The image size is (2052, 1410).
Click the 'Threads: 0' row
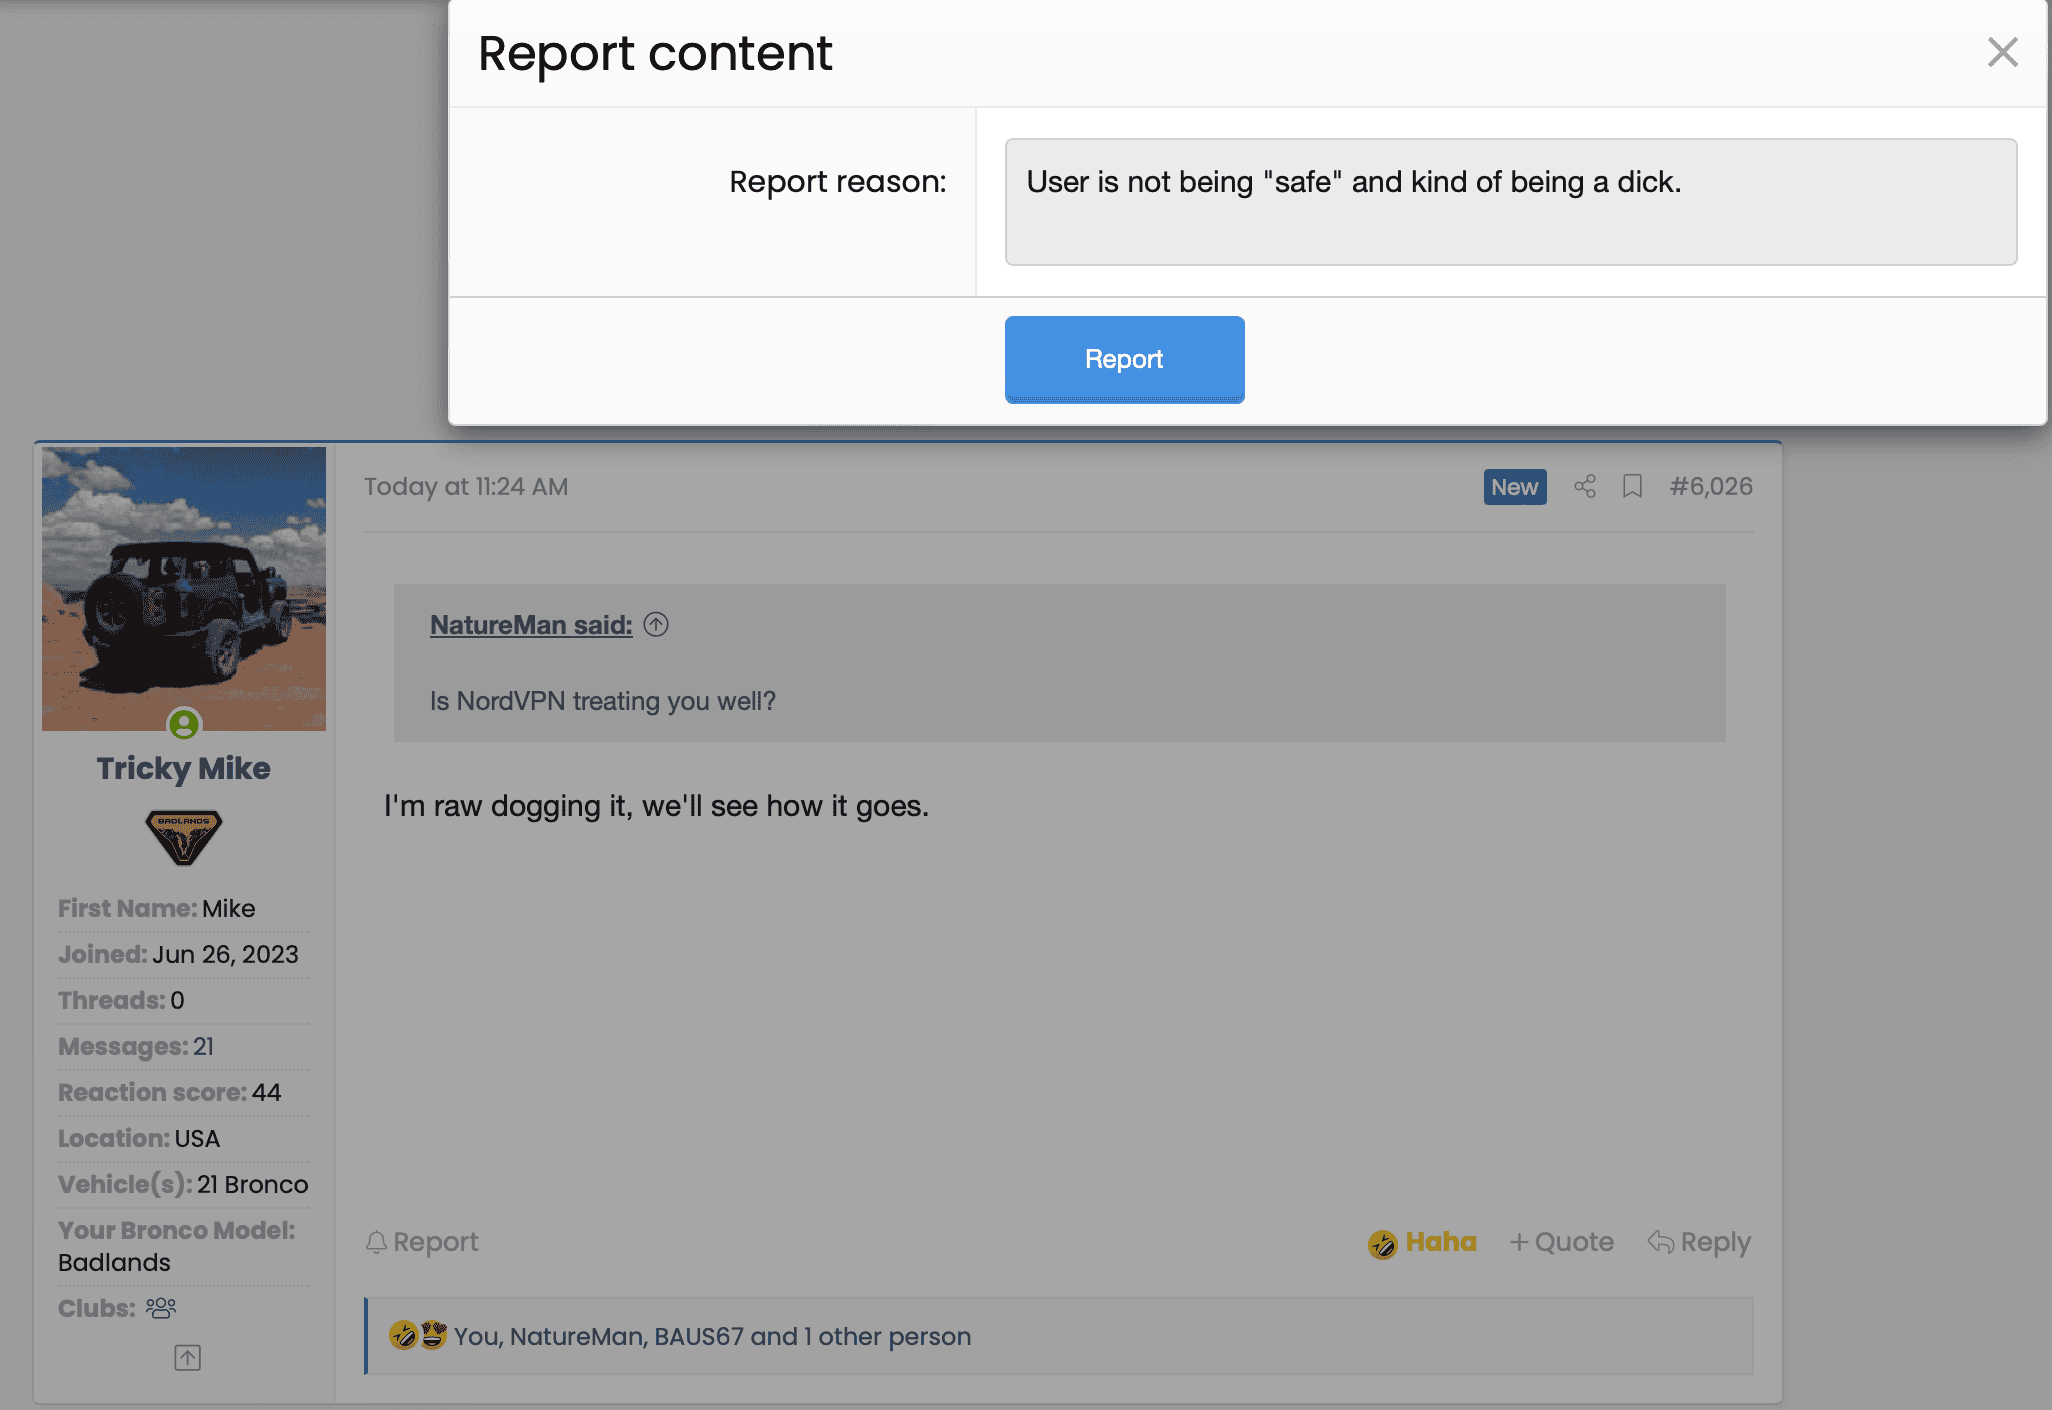184,1000
